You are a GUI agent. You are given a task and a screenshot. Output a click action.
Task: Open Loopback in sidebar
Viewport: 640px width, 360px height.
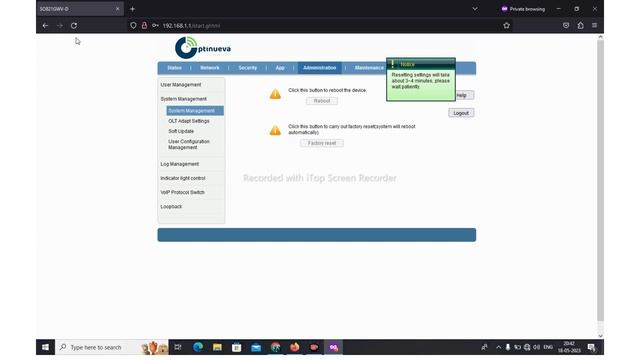171,207
